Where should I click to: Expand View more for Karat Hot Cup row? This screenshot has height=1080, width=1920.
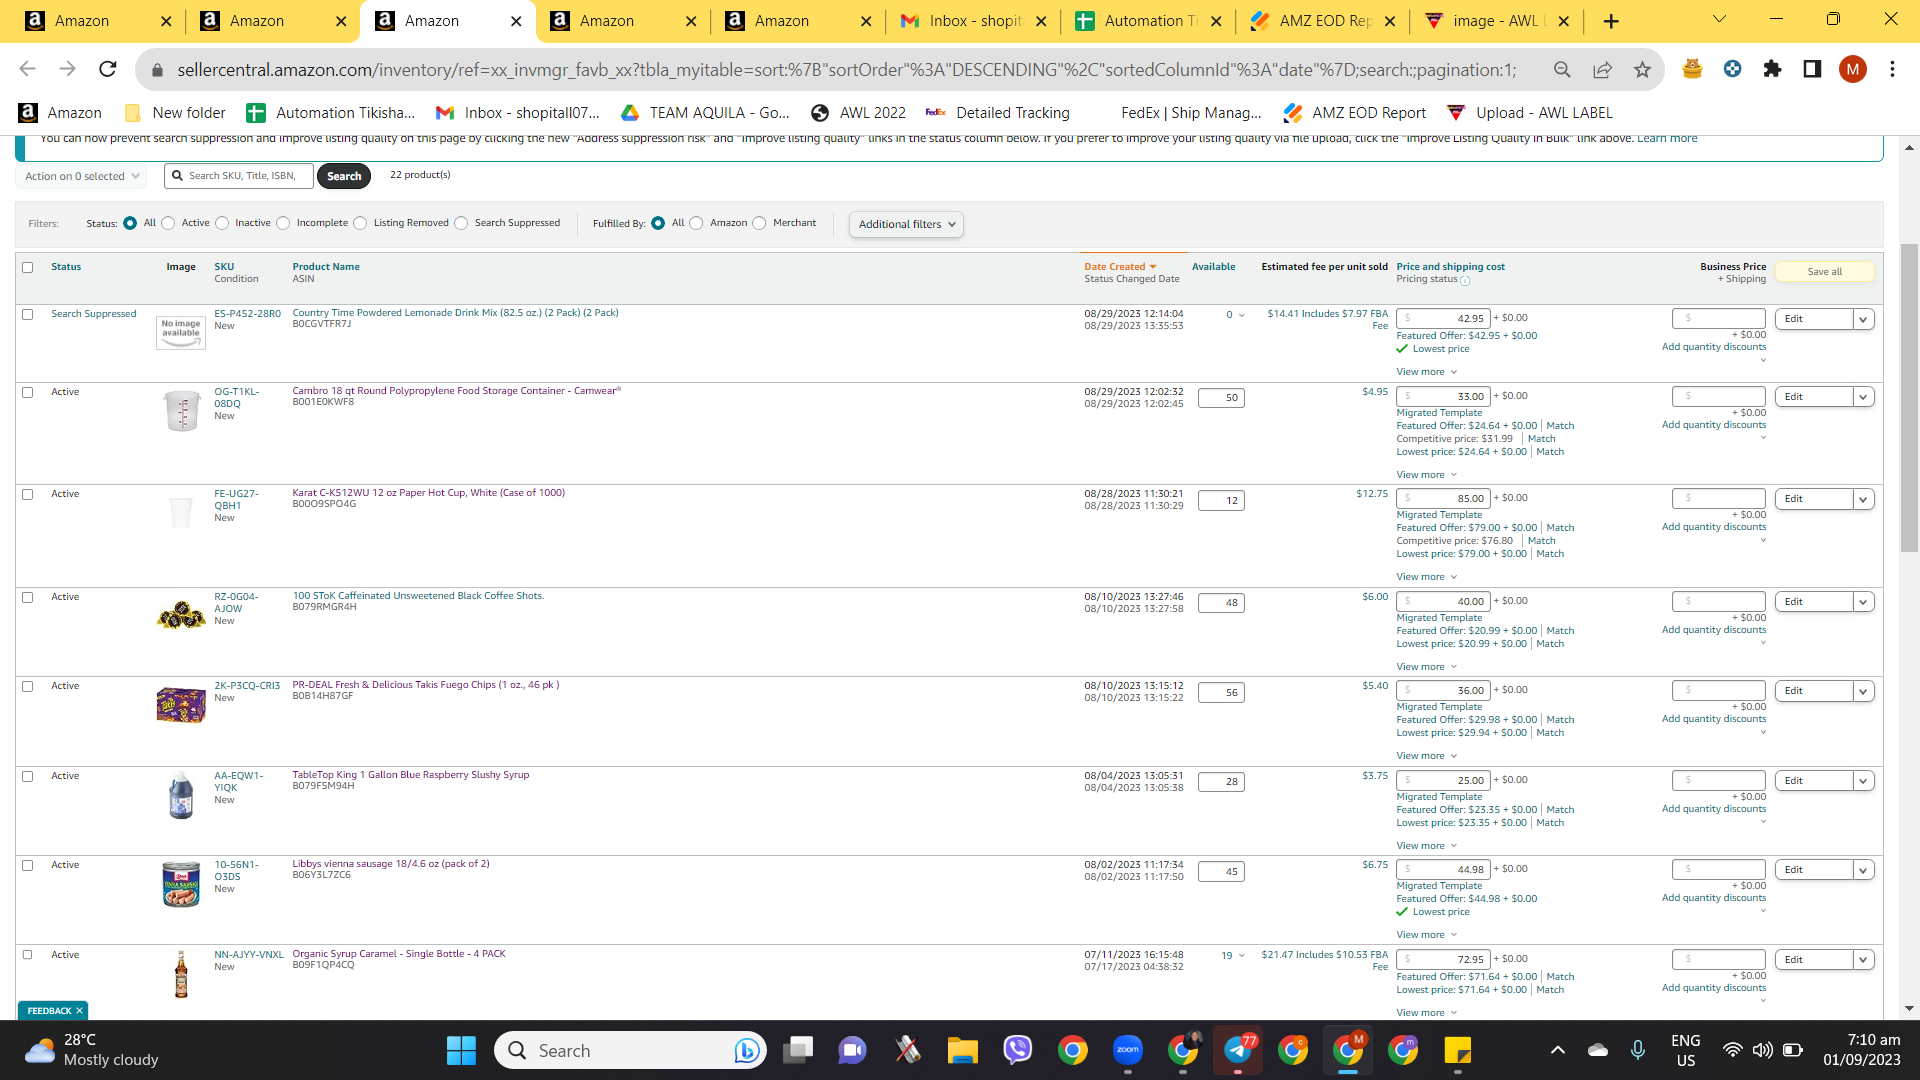point(1427,577)
